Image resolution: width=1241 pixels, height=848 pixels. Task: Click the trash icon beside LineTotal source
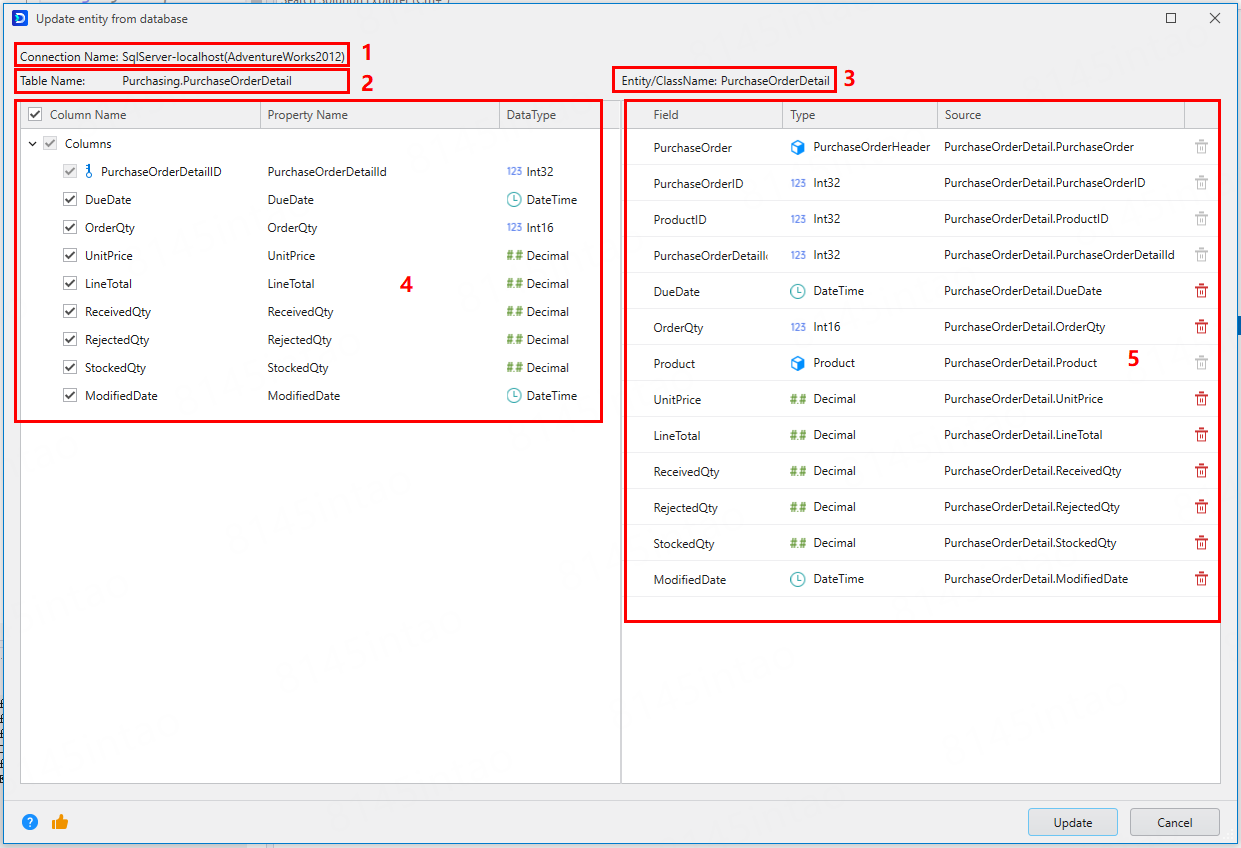pyautogui.click(x=1201, y=435)
